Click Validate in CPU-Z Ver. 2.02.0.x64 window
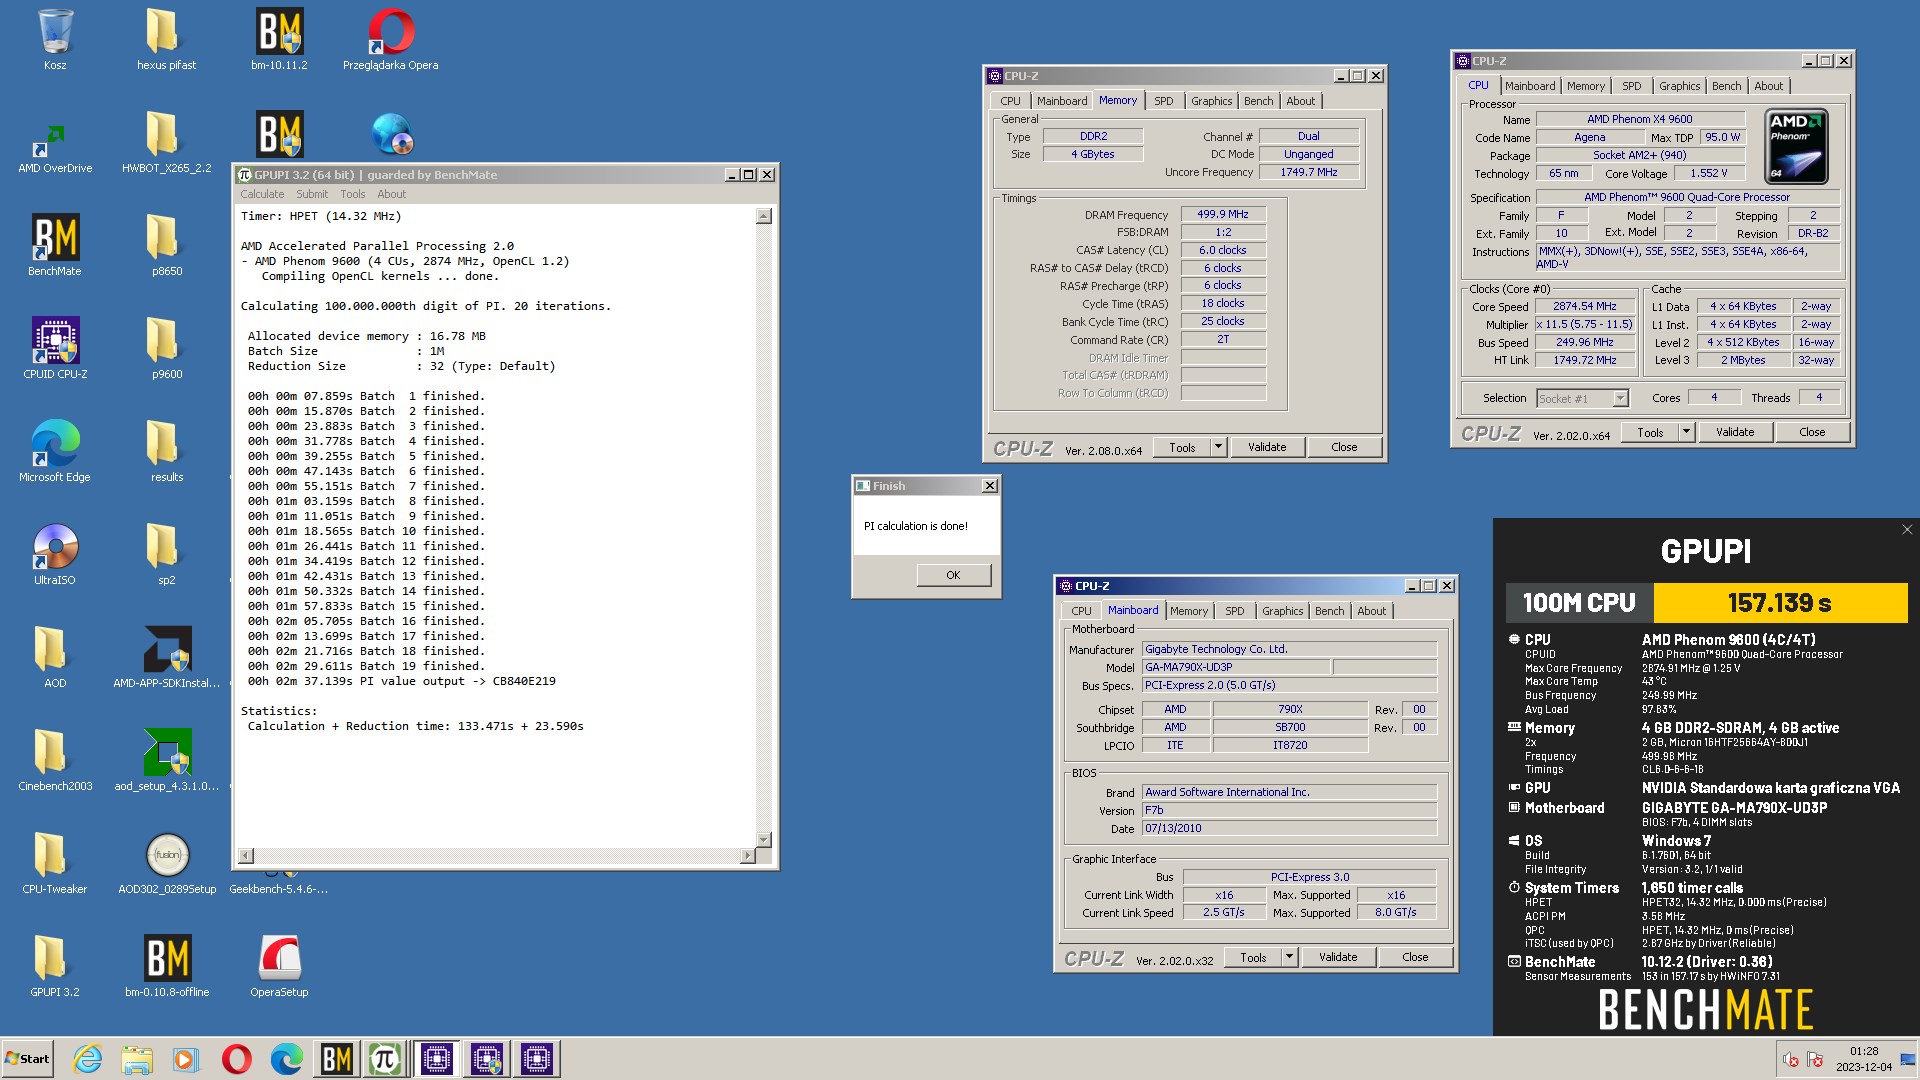This screenshot has width=1920, height=1080. (1735, 432)
